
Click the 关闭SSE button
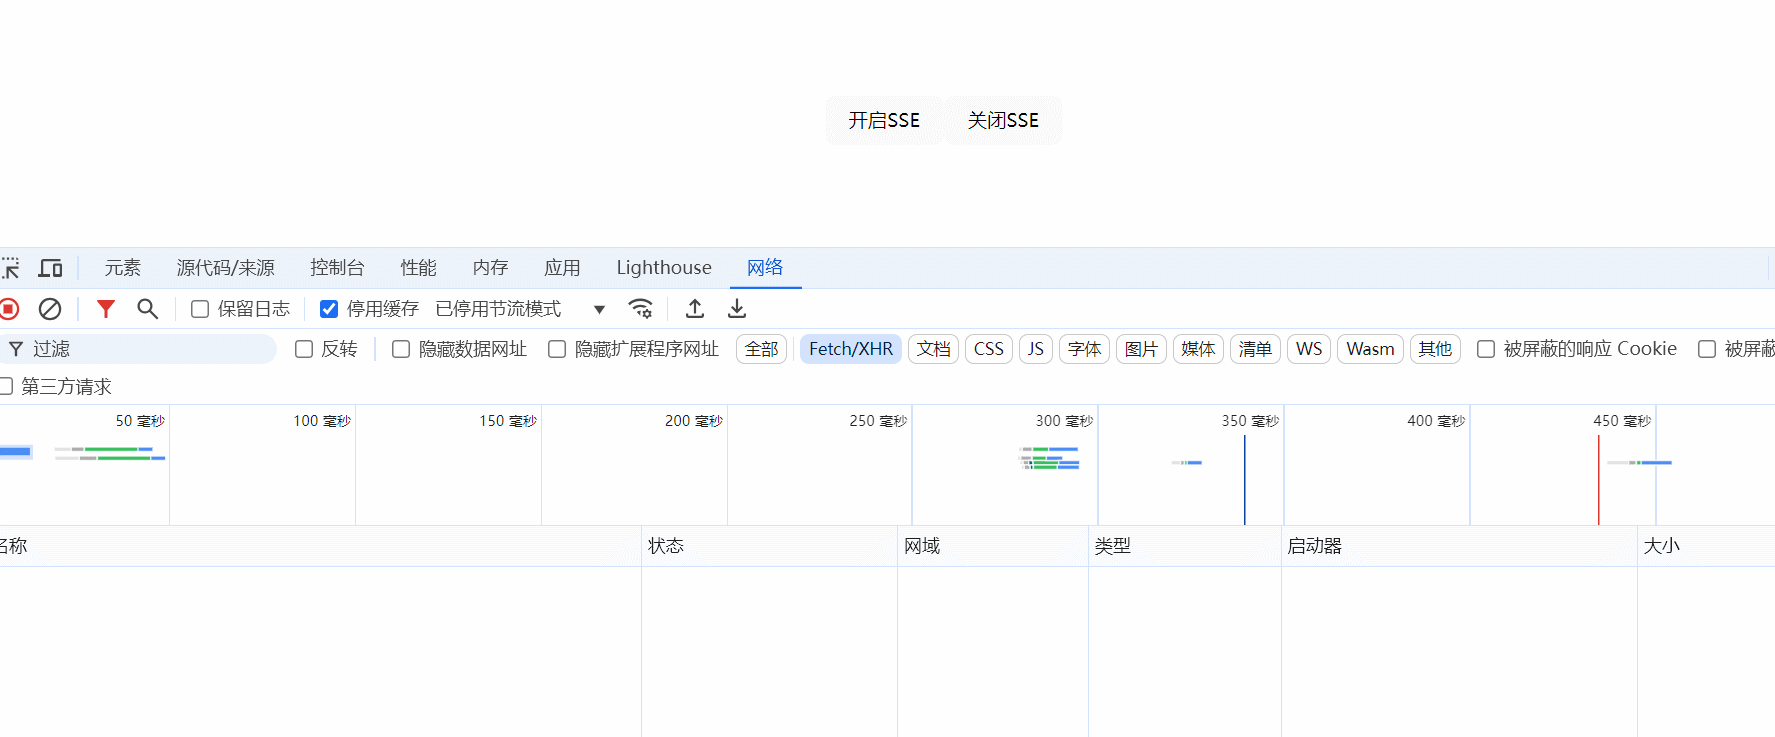pos(1003,121)
